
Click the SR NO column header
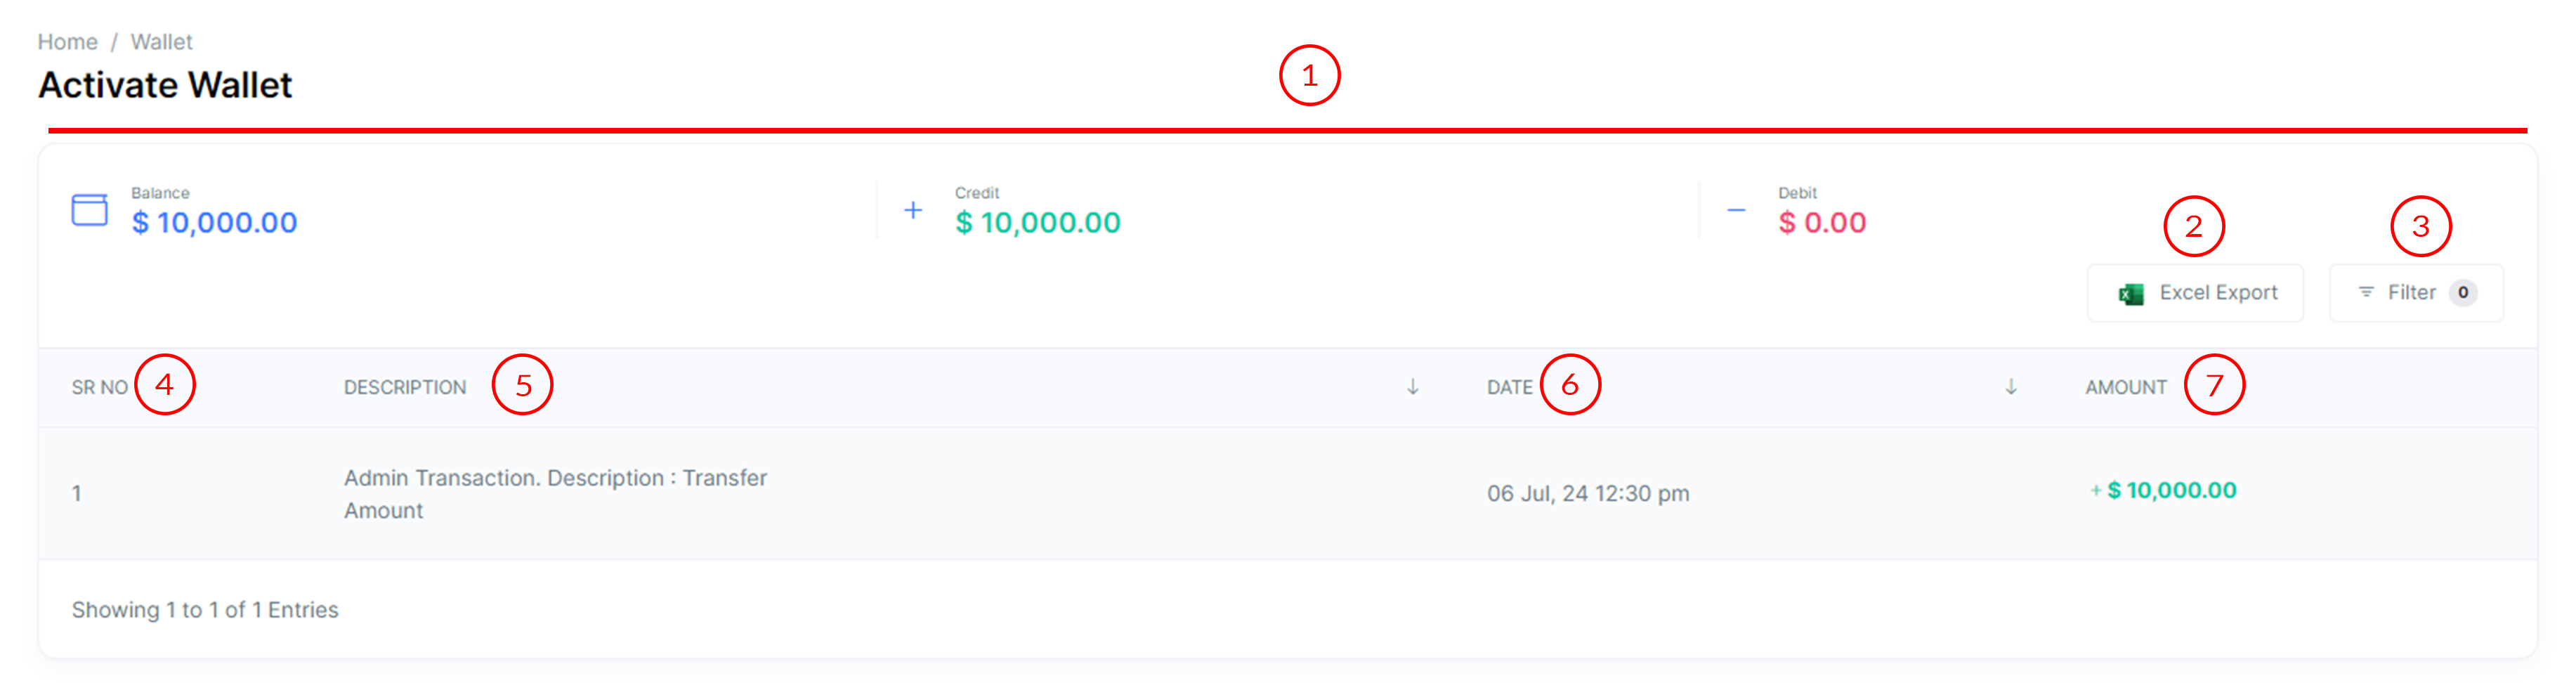pyautogui.click(x=99, y=388)
